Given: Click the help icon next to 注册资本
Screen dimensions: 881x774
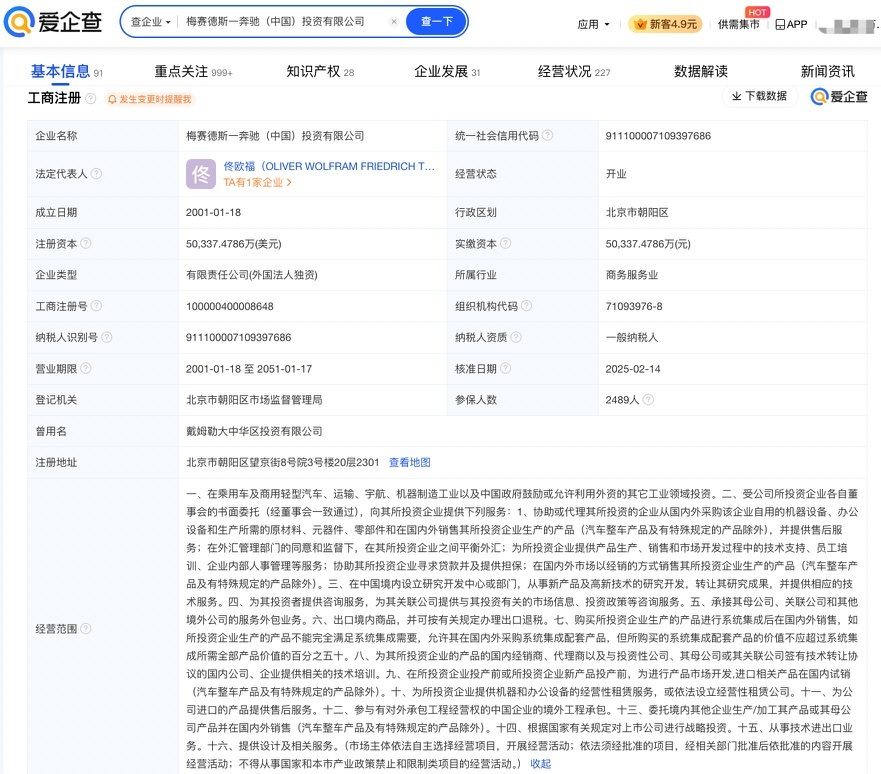Looking at the screenshot, I should 86,243.
